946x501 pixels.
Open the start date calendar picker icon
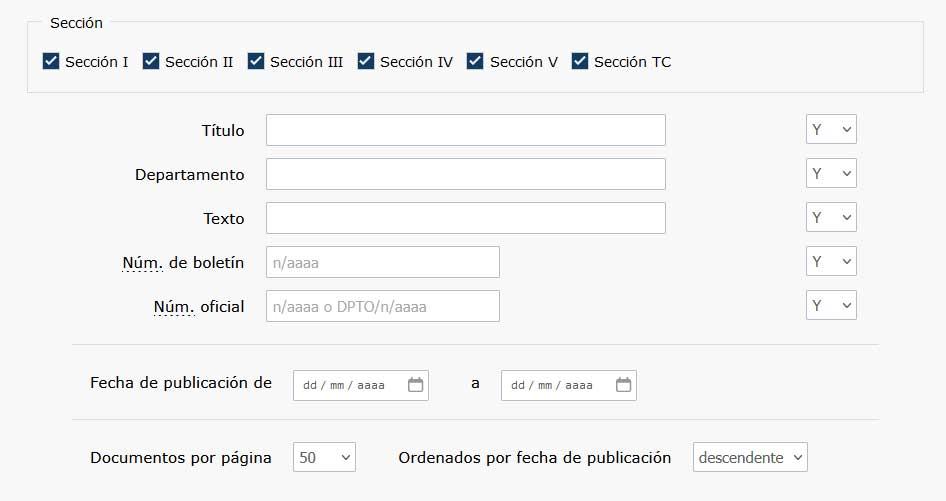(x=416, y=385)
